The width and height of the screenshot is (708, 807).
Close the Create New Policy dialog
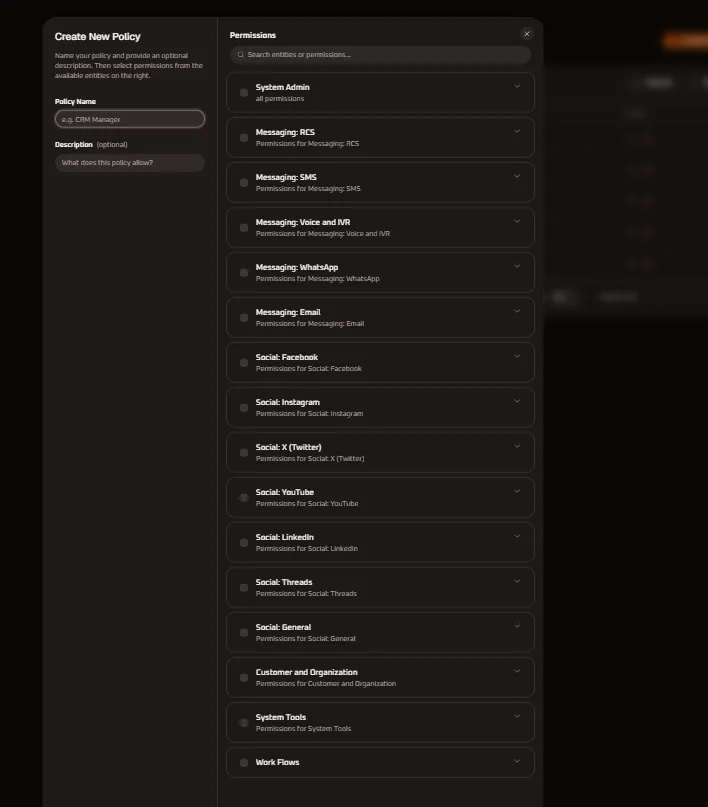tap(526, 34)
